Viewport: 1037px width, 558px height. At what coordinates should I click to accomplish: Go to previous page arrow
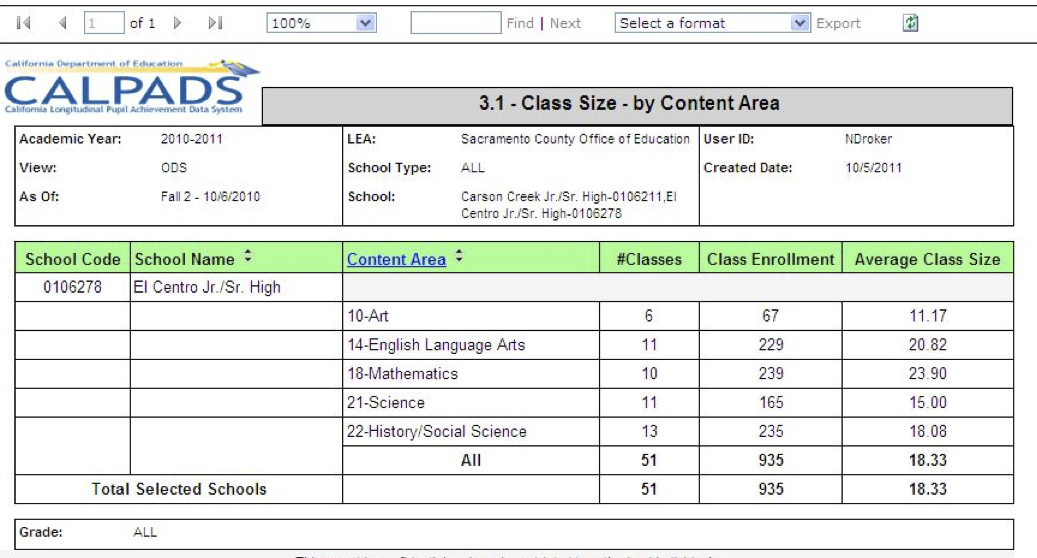coord(63,23)
